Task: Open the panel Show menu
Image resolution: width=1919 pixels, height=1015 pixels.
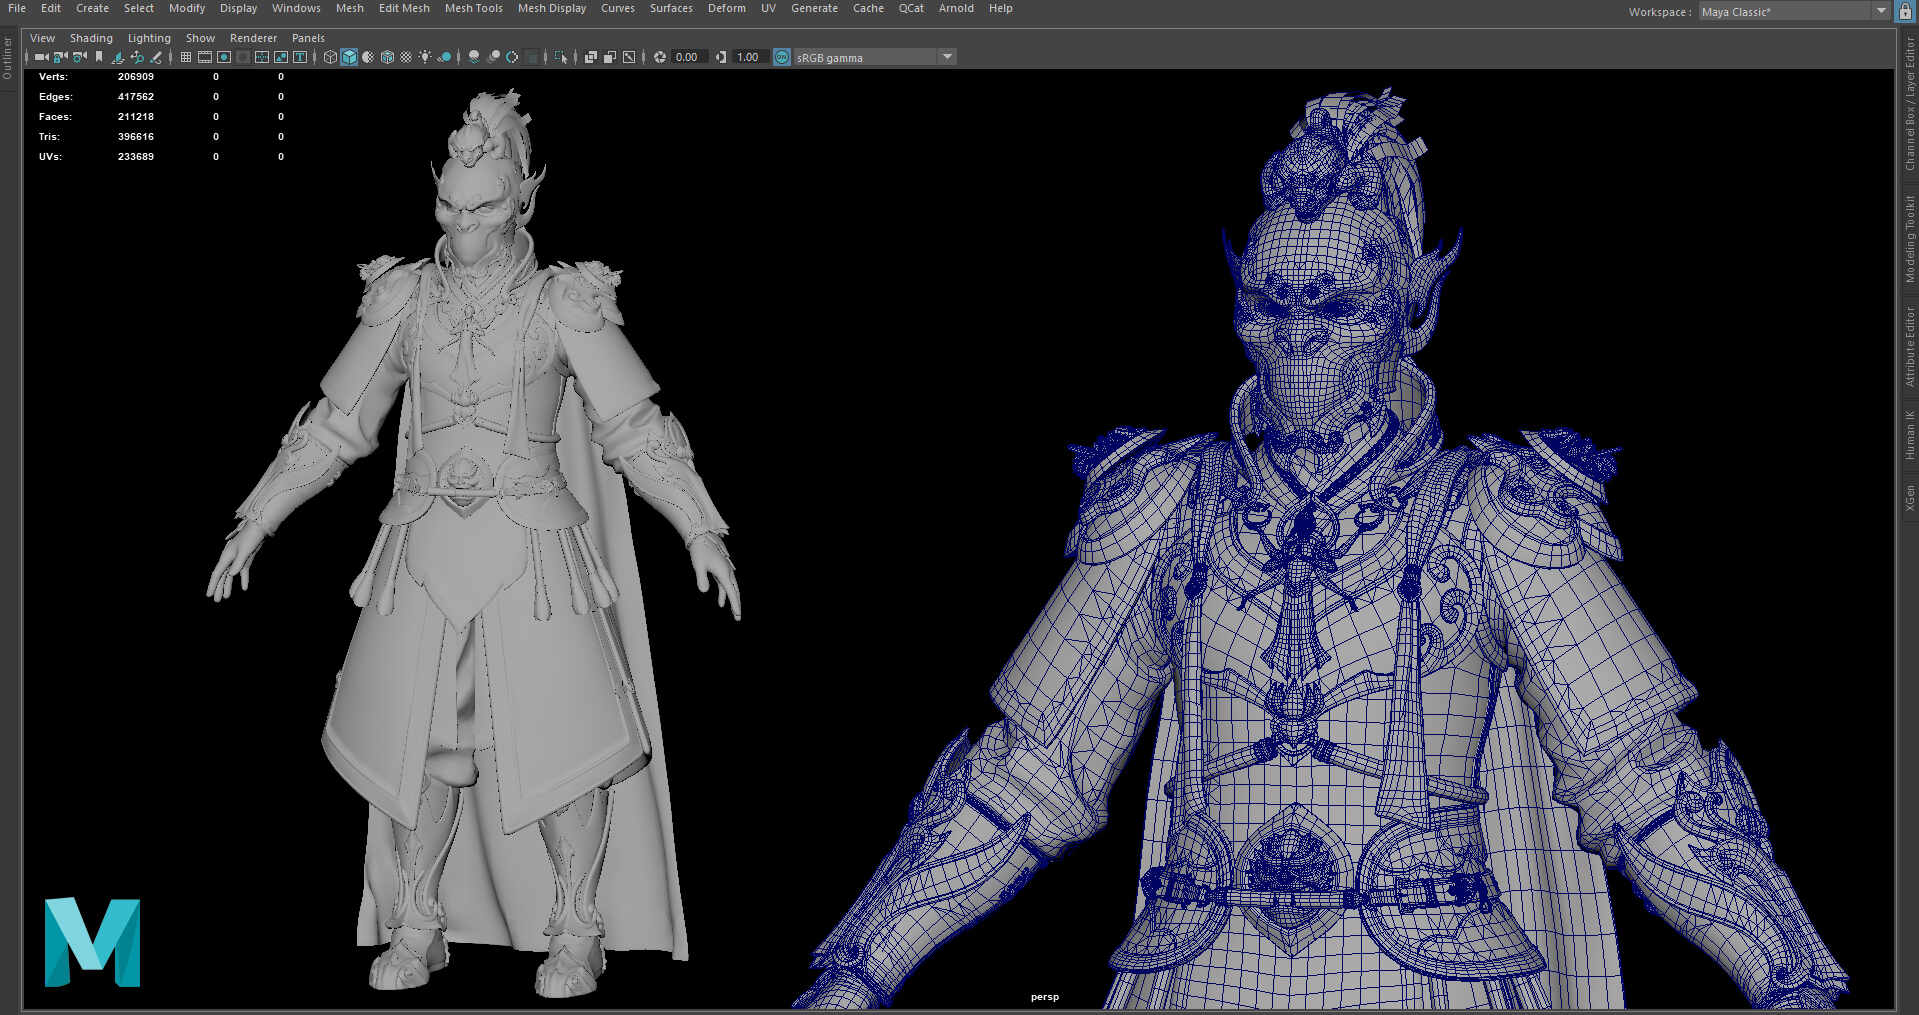Action: click(x=200, y=38)
